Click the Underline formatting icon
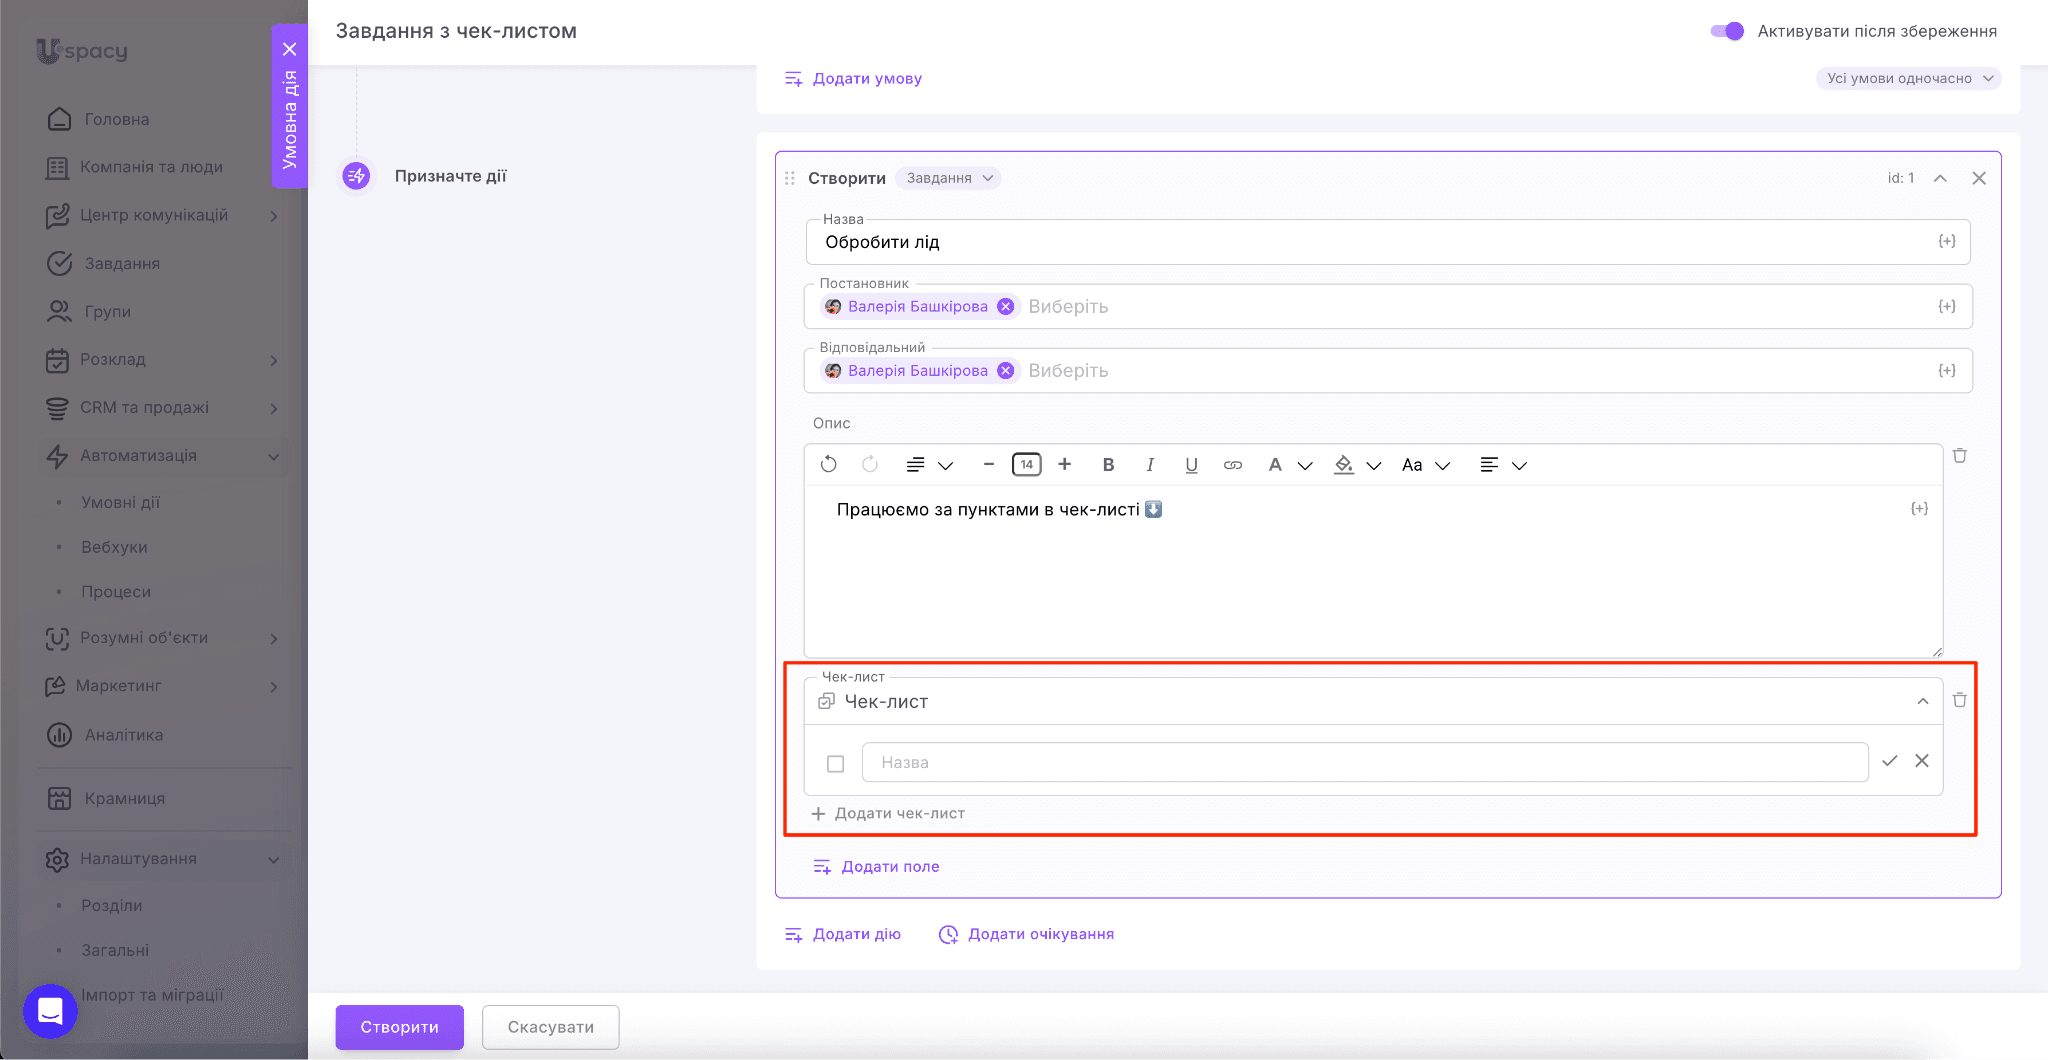This screenshot has width=2048, height=1060. click(x=1191, y=465)
